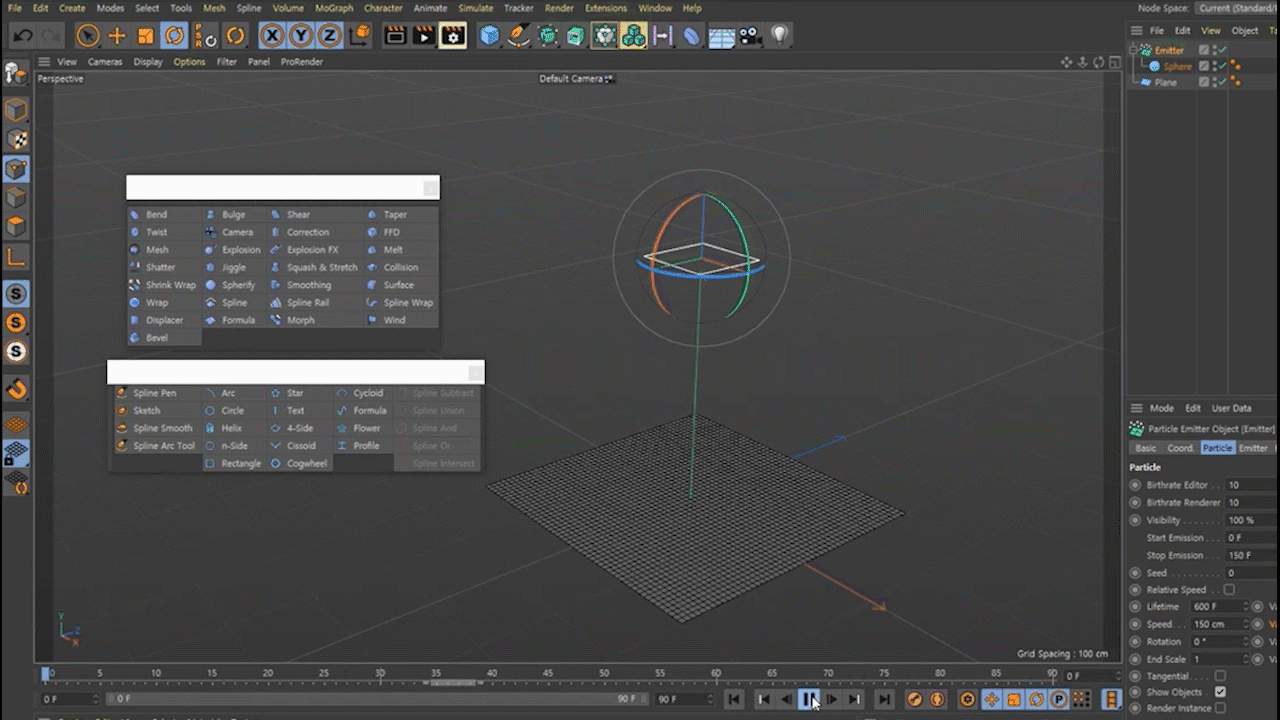This screenshot has width=1280, height=720.
Task: Toggle Sphere layer checkbox square
Action: [x=1204, y=66]
